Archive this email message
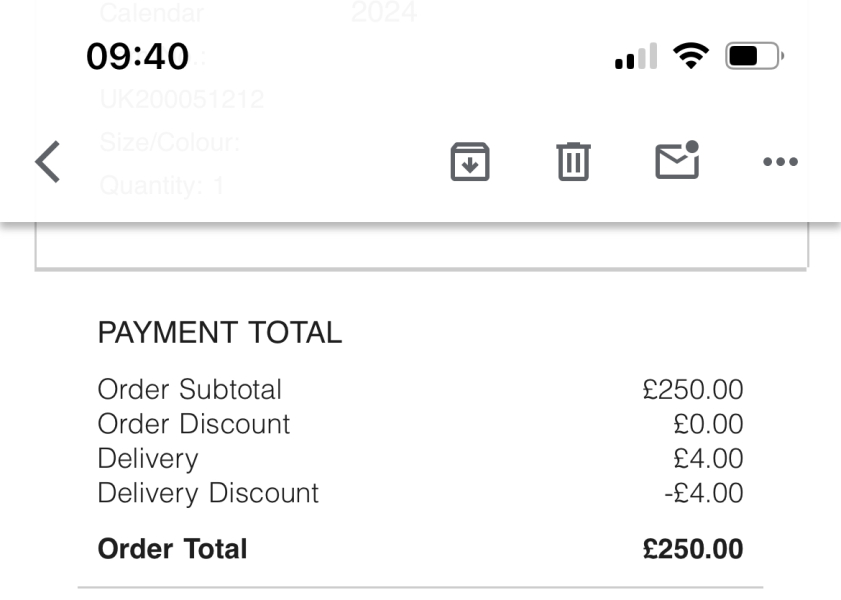This screenshot has width=841, height=600. click(469, 162)
